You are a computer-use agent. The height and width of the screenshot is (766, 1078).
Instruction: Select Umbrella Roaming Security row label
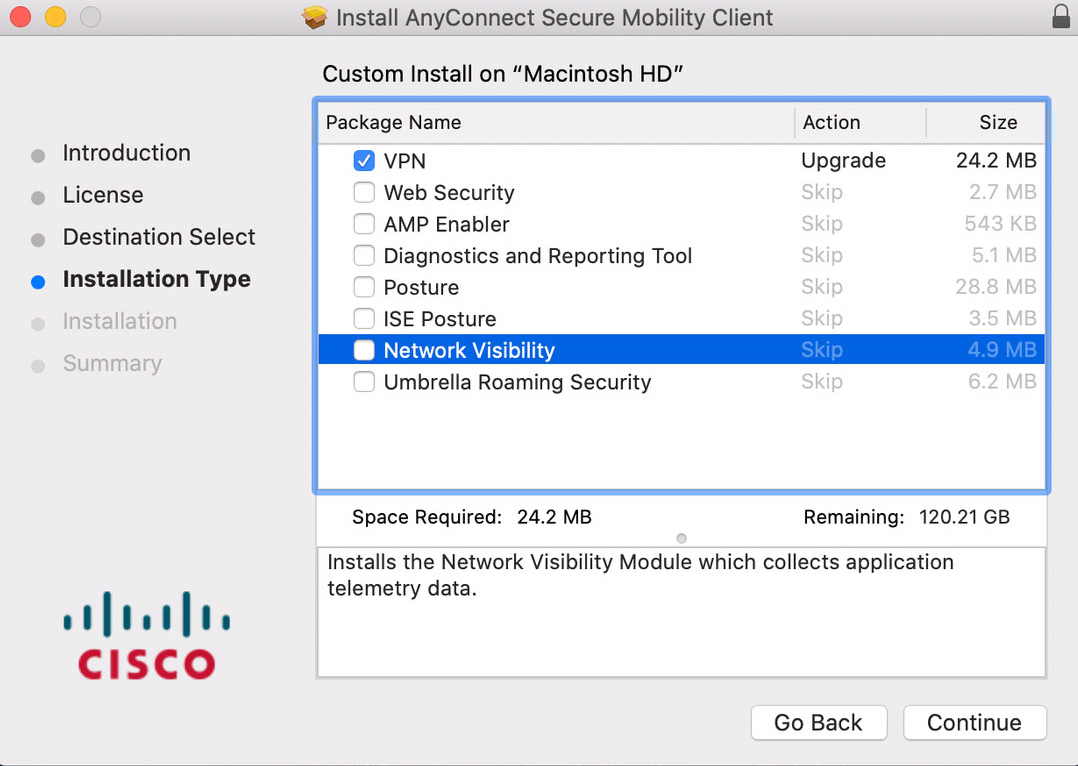point(517,382)
